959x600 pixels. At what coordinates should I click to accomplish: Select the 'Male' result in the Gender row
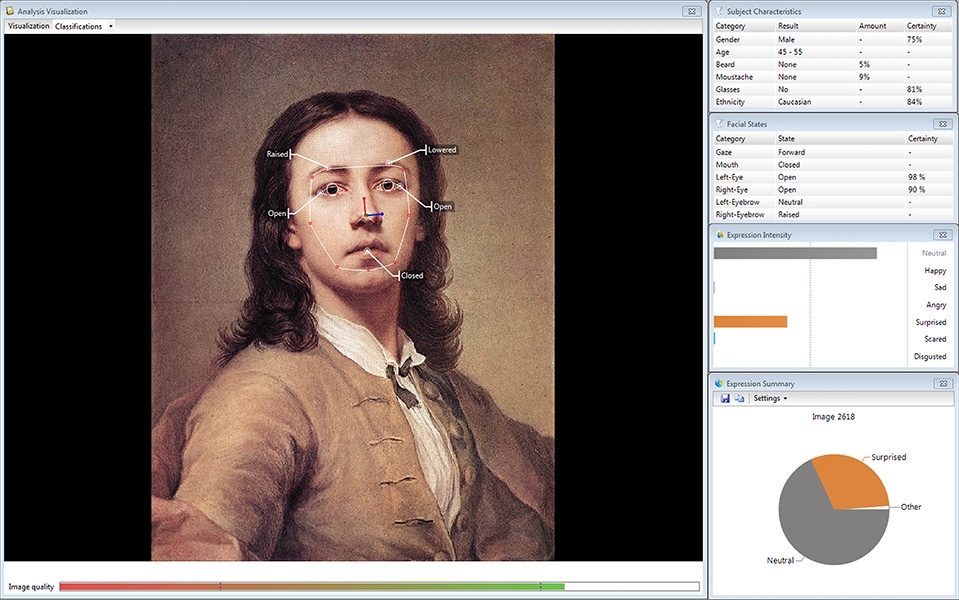(787, 40)
